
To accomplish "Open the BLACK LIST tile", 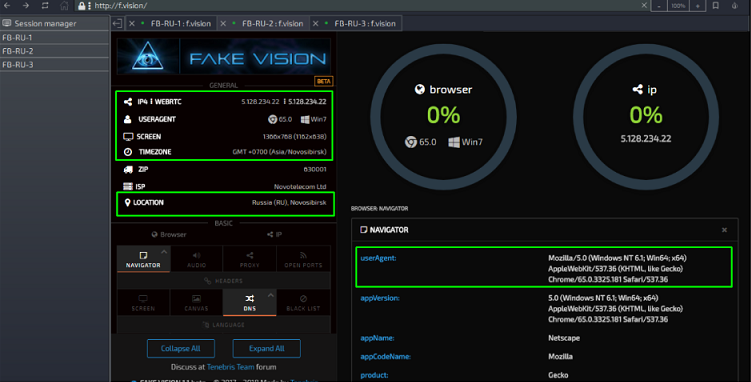I will click(303, 303).
